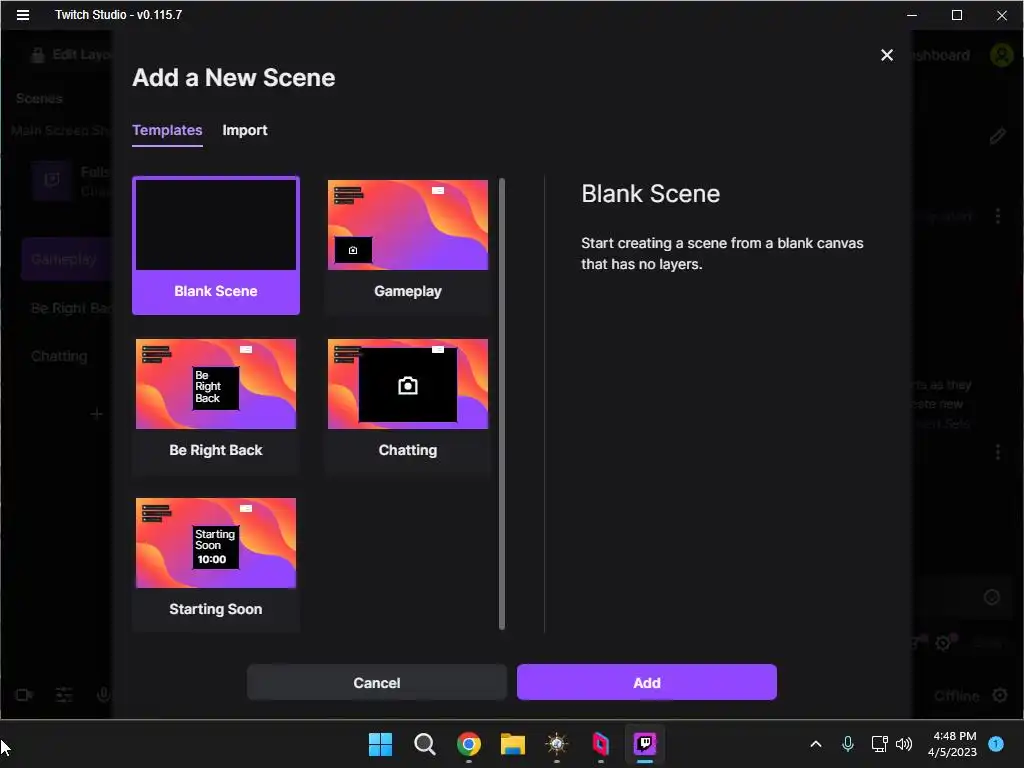Click the Blank Scene heading text
Image resolution: width=1024 pixels, height=768 pixels.
650,194
